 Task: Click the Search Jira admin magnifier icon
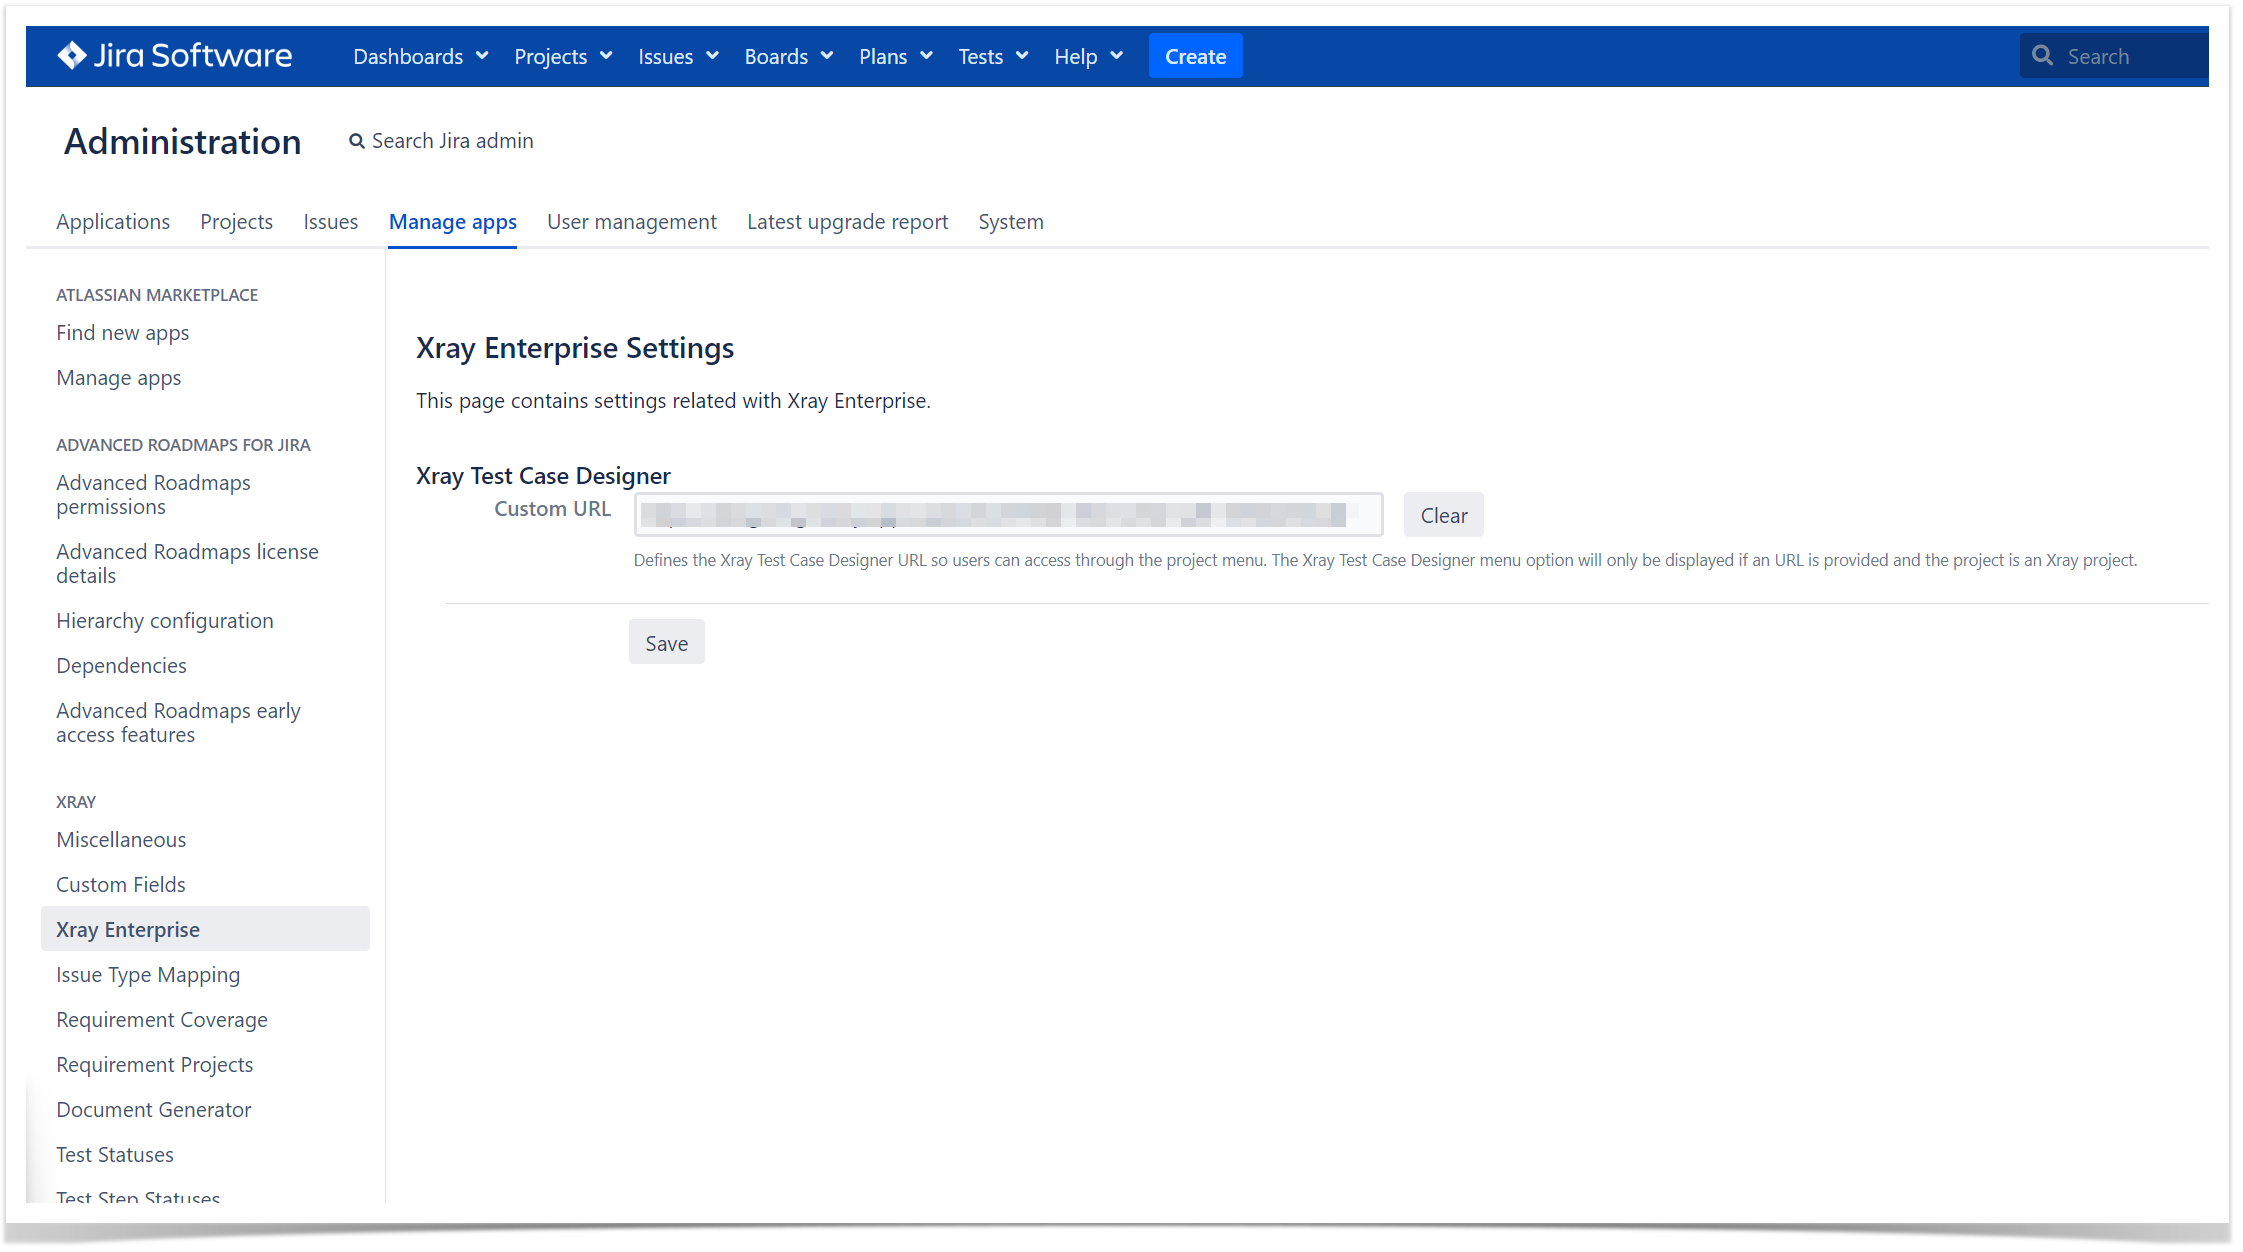356,142
